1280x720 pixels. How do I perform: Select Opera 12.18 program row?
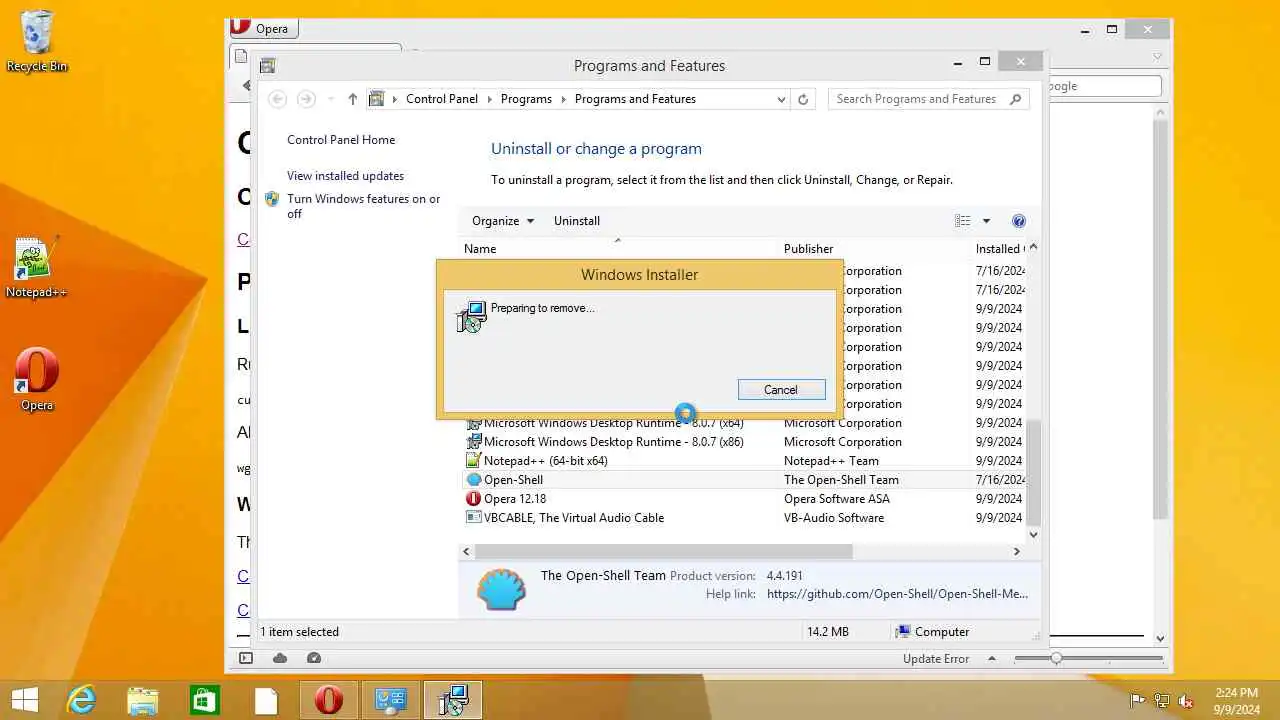tap(745, 499)
